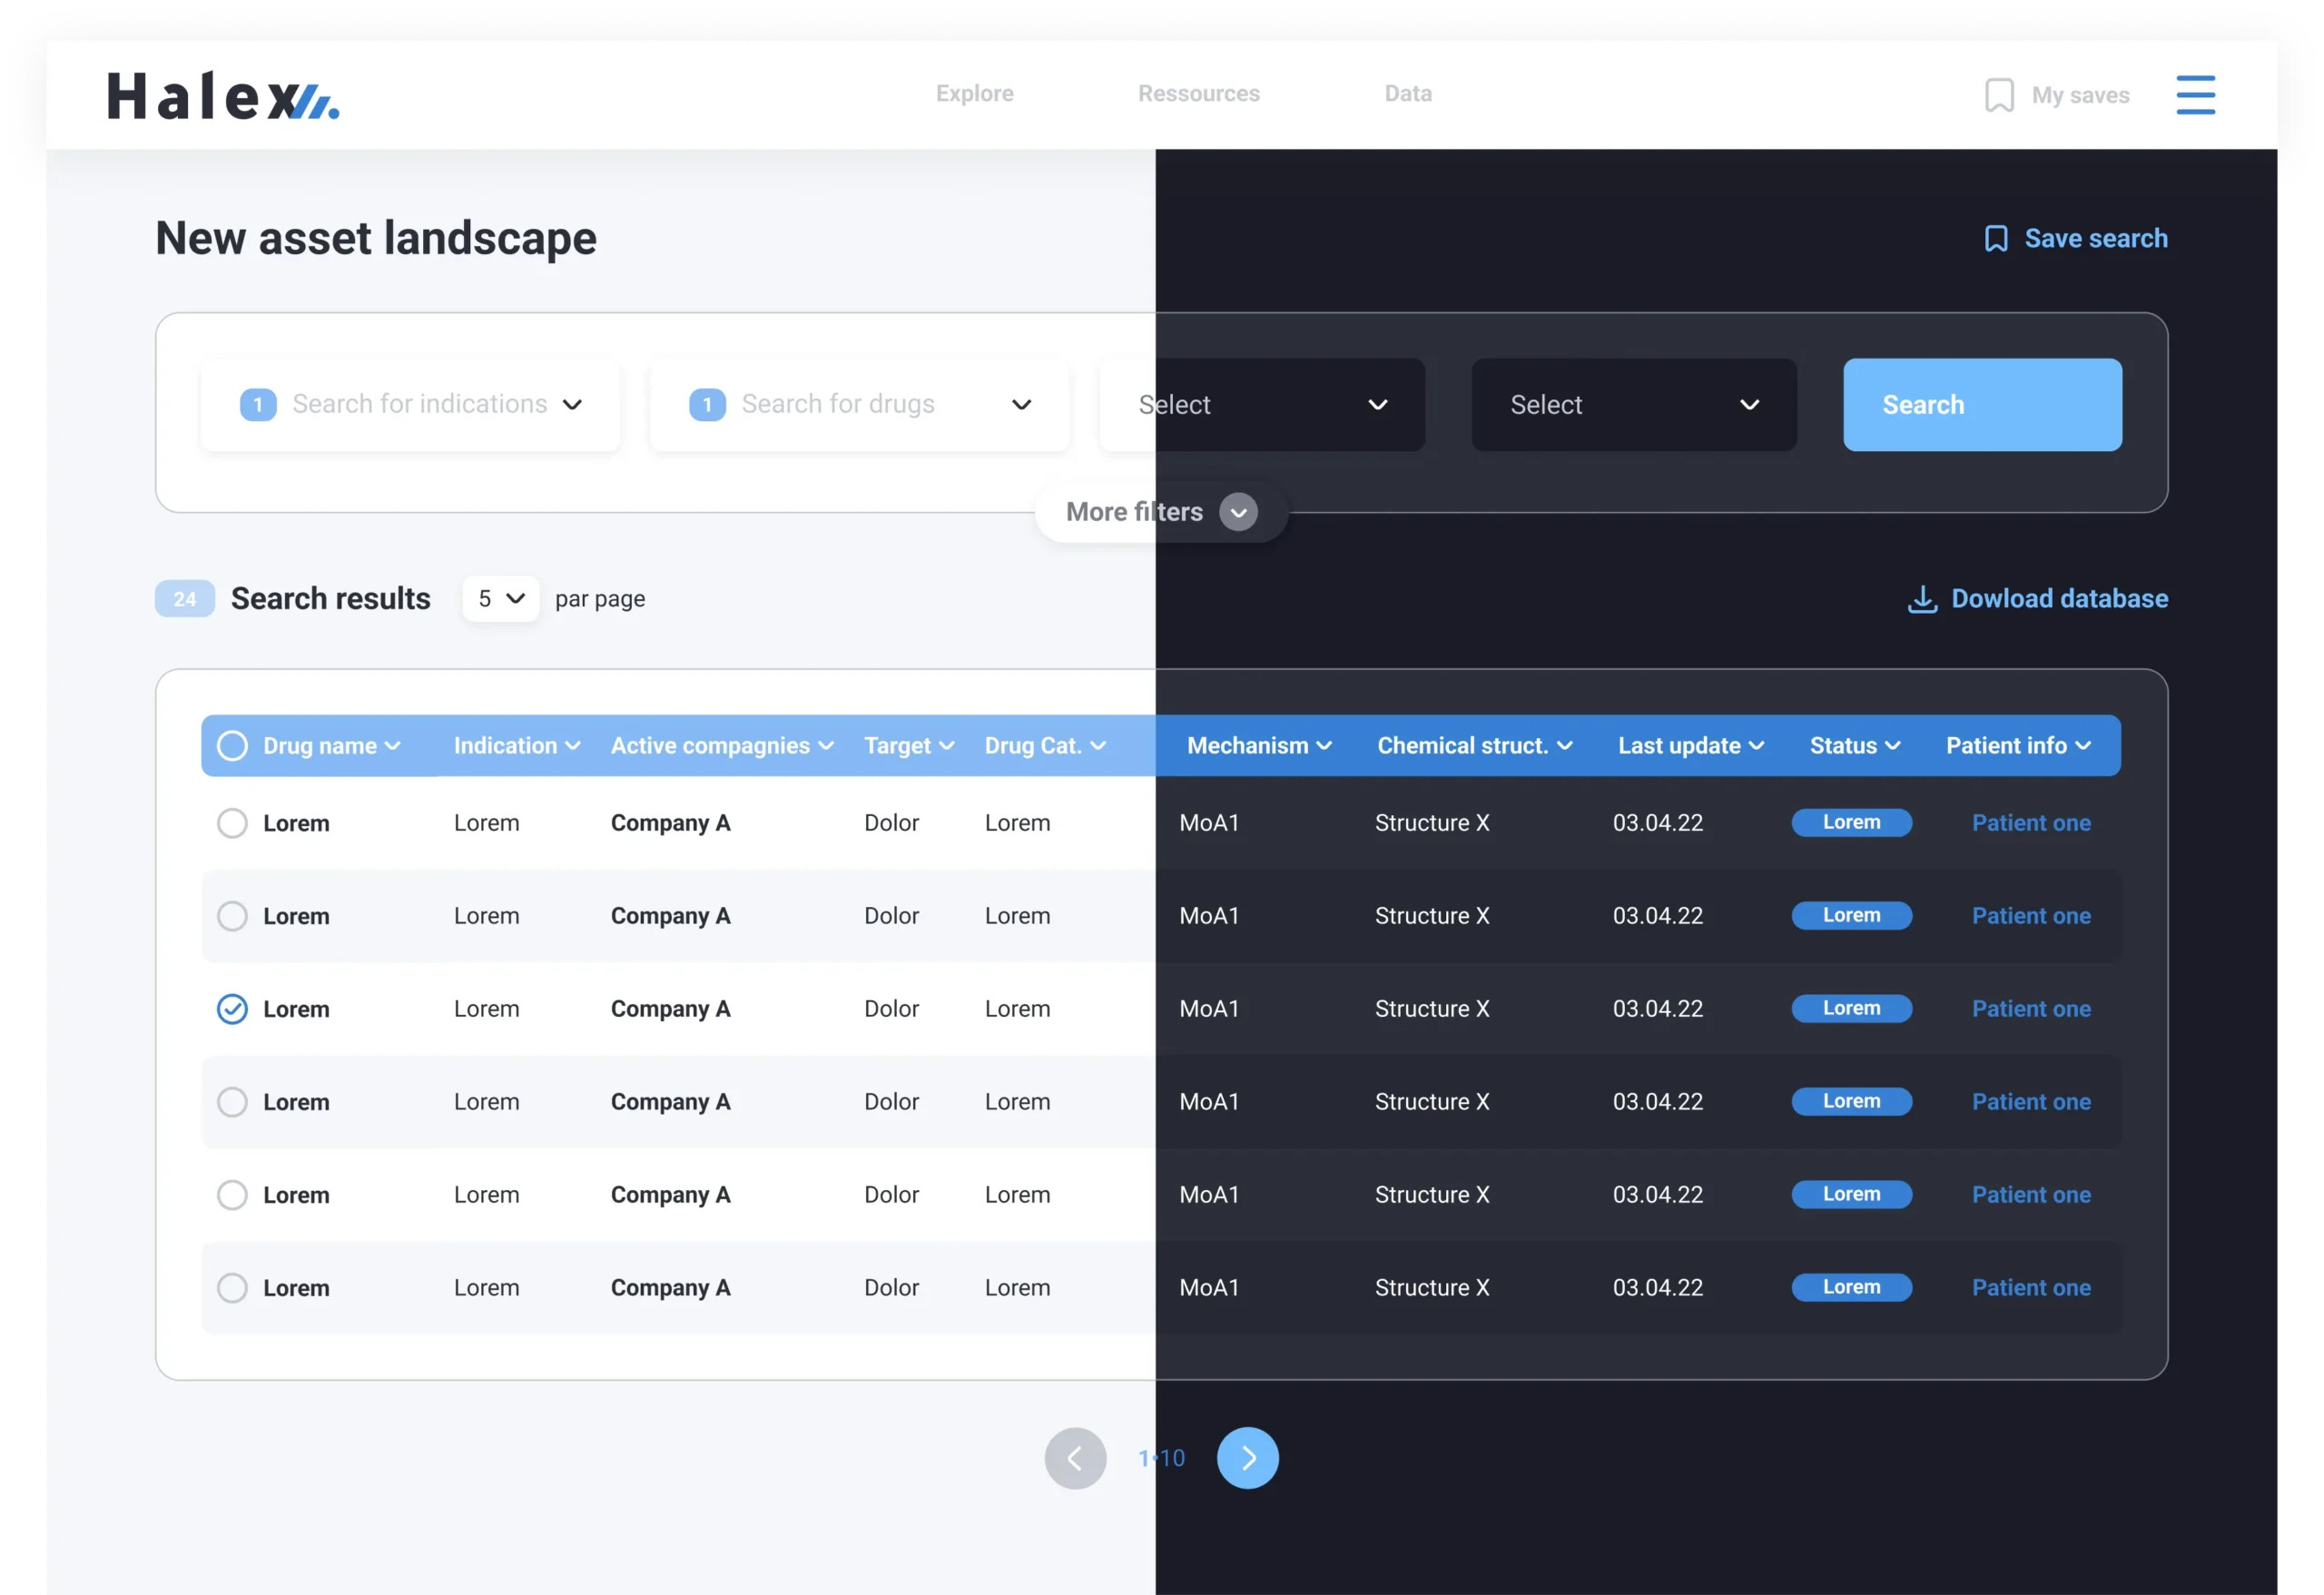Go to next page arrow

pyautogui.click(x=1247, y=1458)
